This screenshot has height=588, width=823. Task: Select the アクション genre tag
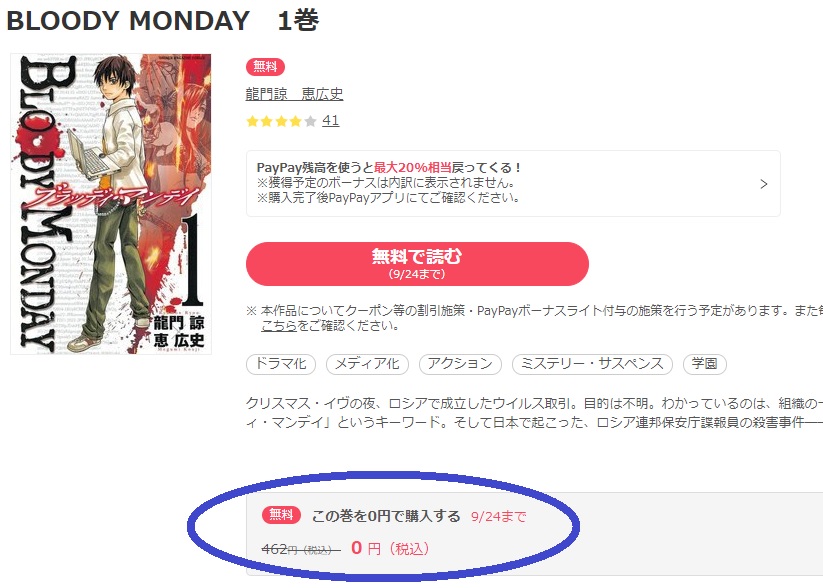(x=460, y=364)
